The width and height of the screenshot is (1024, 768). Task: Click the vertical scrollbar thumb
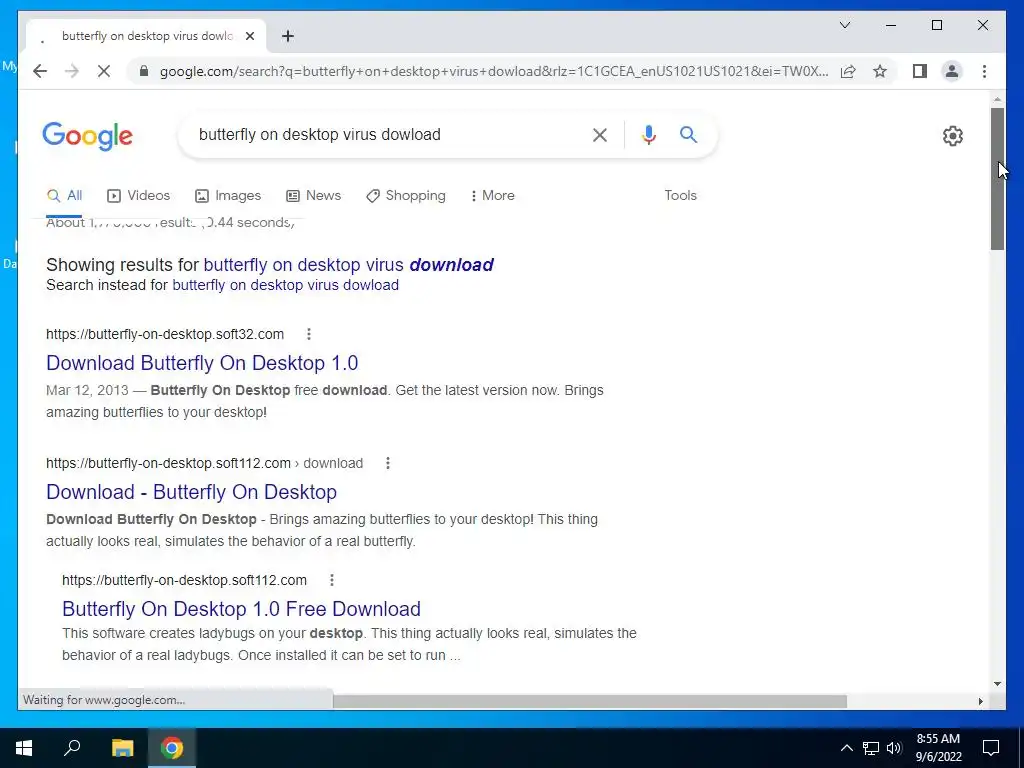point(997,178)
